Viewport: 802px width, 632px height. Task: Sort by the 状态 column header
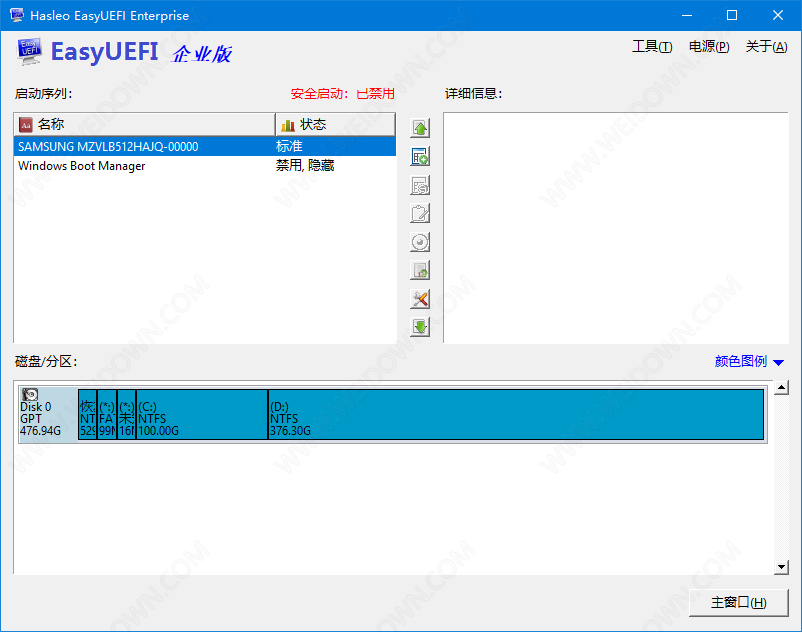[x=336, y=124]
